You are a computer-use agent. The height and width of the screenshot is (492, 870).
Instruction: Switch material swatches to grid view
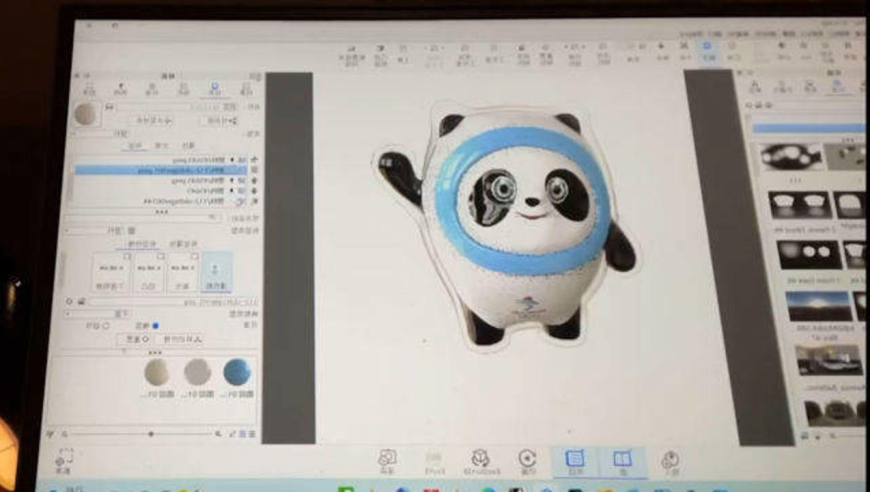pyautogui.click(x=242, y=434)
